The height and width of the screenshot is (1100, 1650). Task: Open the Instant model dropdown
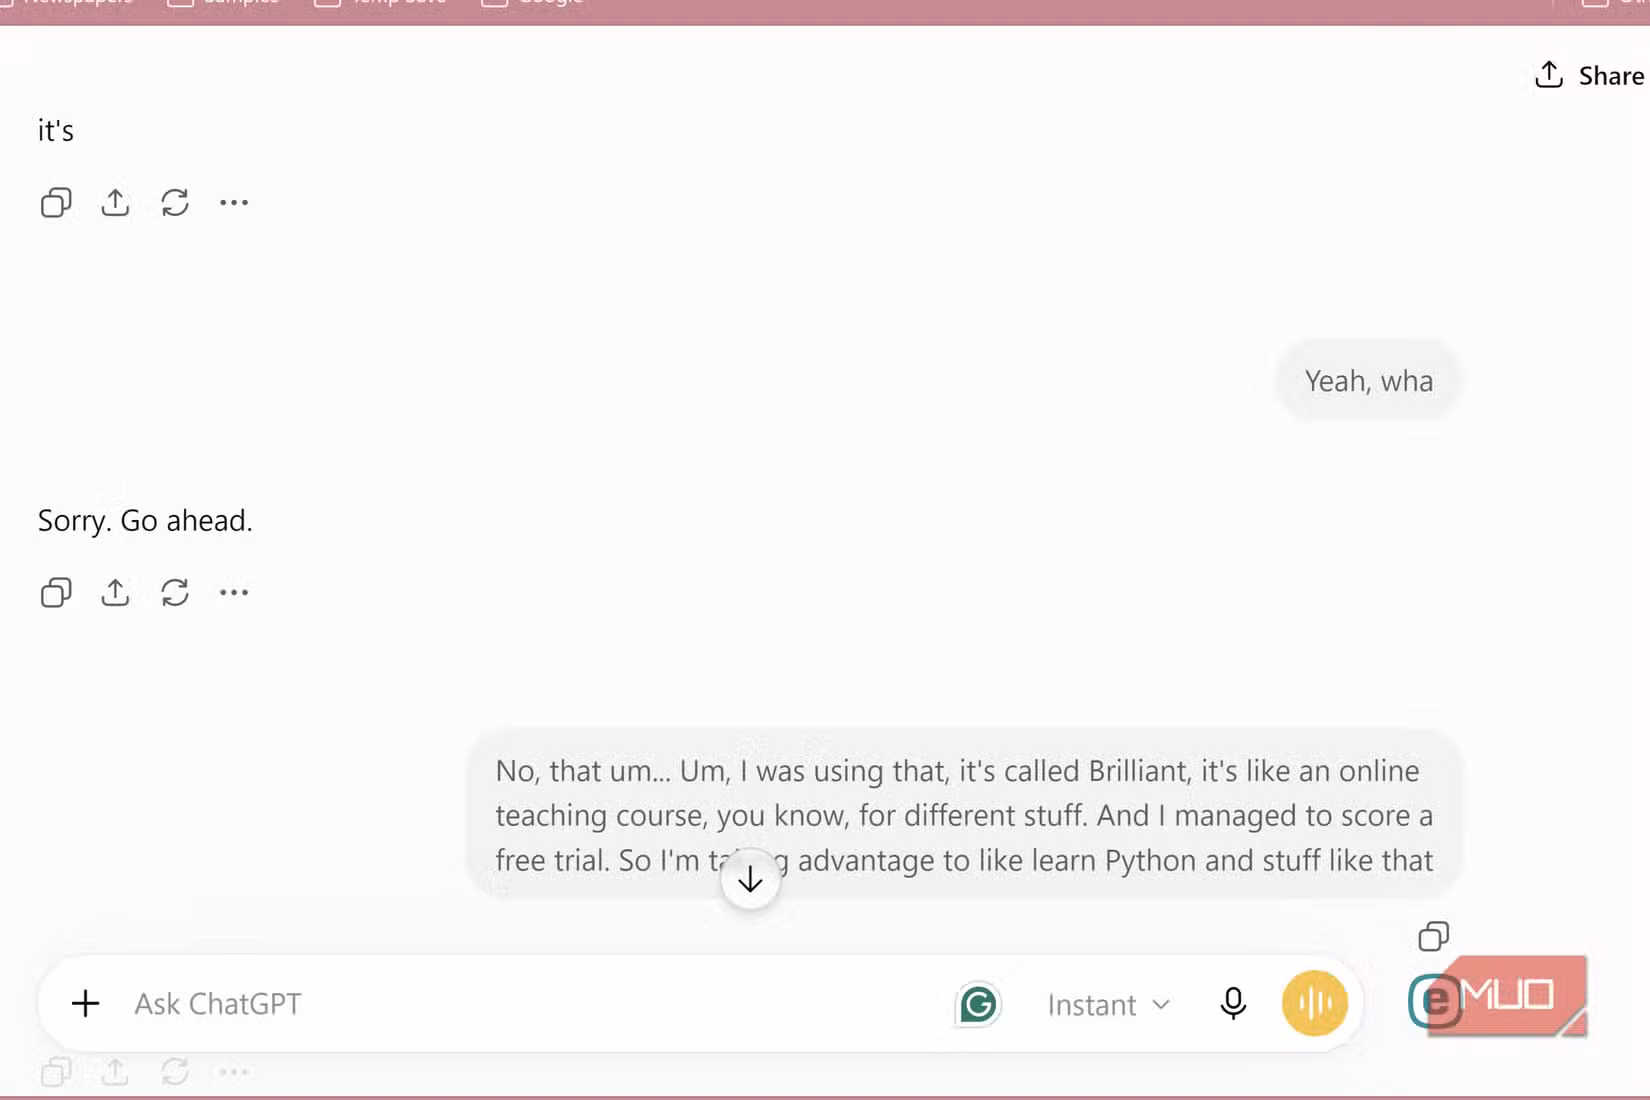[x=1108, y=1004]
